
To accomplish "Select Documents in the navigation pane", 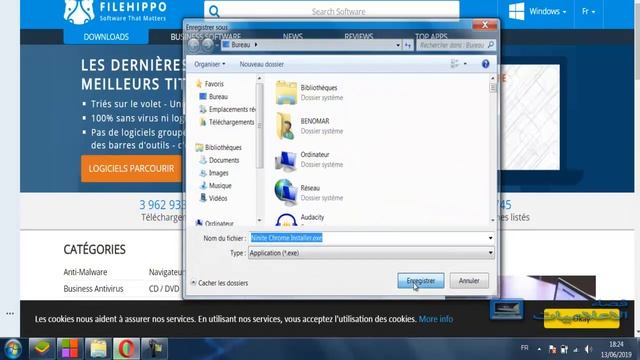I will point(219,160).
